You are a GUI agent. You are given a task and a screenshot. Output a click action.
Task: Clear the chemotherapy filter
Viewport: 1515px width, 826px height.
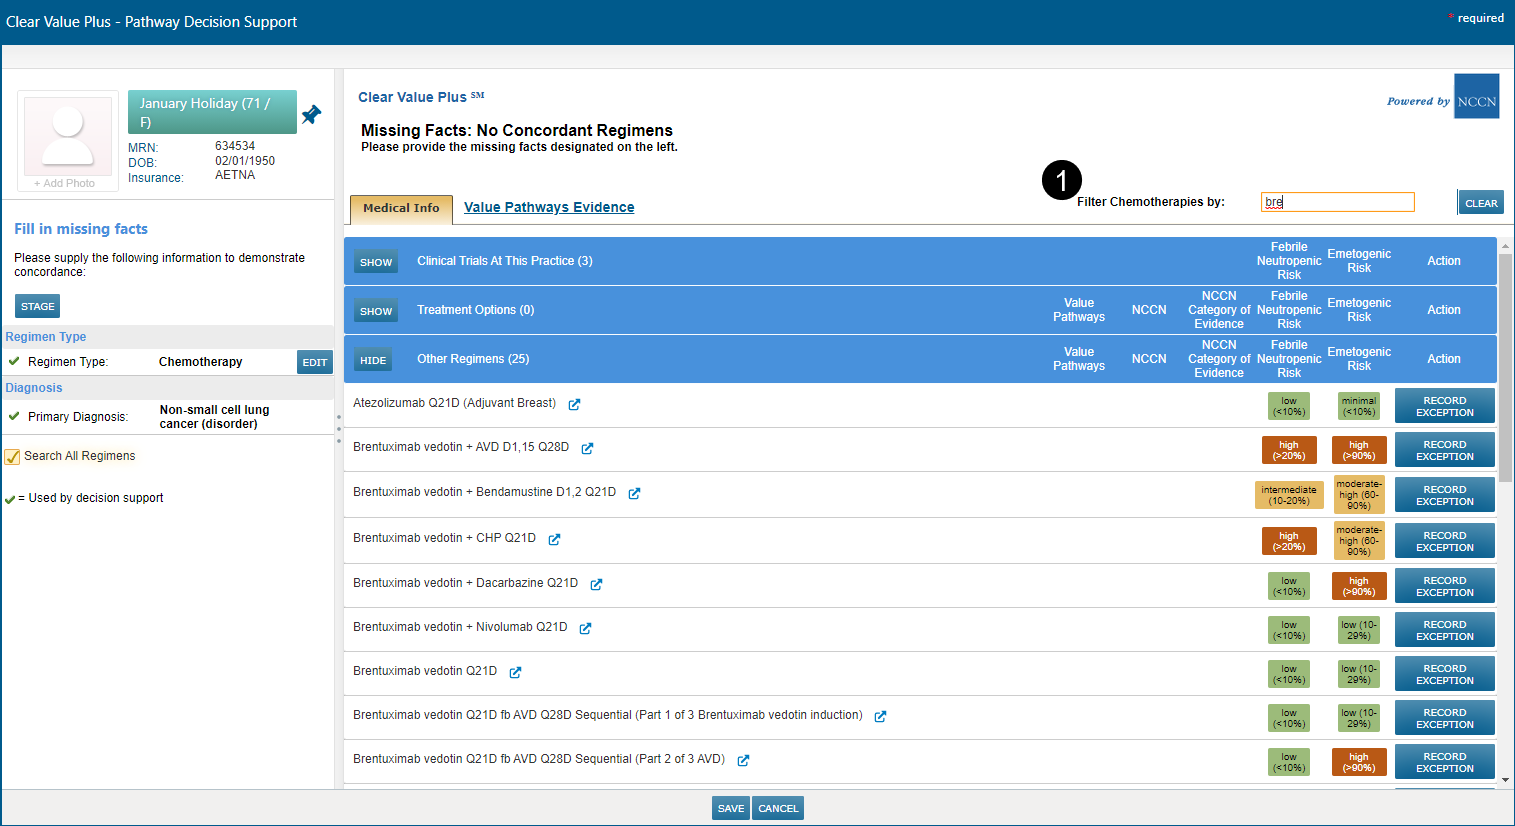[x=1480, y=203]
